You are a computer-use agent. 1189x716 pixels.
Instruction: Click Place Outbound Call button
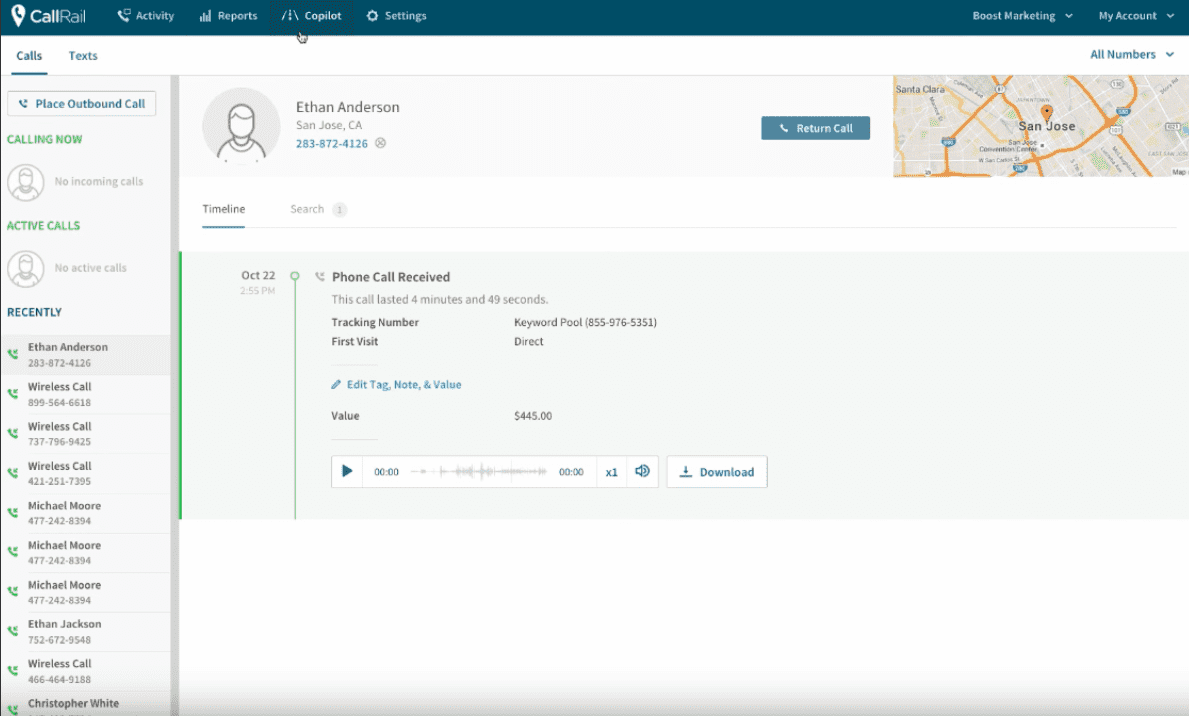pyautogui.click(x=82, y=104)
